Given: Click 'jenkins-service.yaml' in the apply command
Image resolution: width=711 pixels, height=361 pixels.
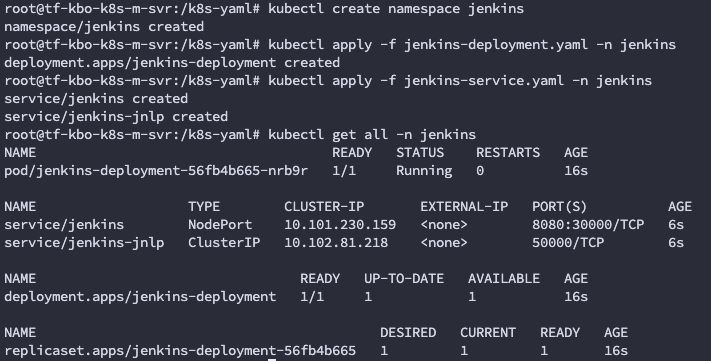Looking at the screenshot, I should coord(484,81).
